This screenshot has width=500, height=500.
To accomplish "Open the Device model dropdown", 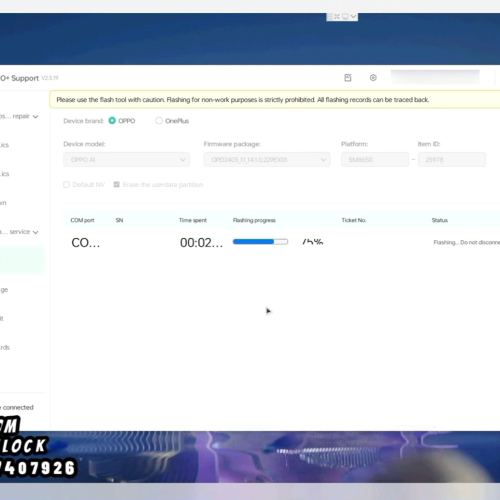I will pyautogui.click(x=127, y=160).
